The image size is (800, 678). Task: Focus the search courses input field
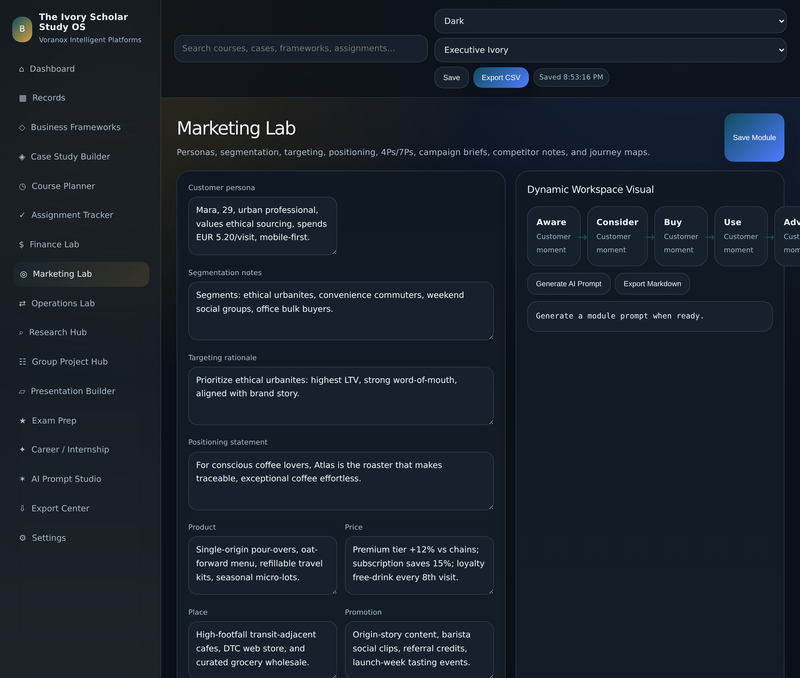pos(301,48)
